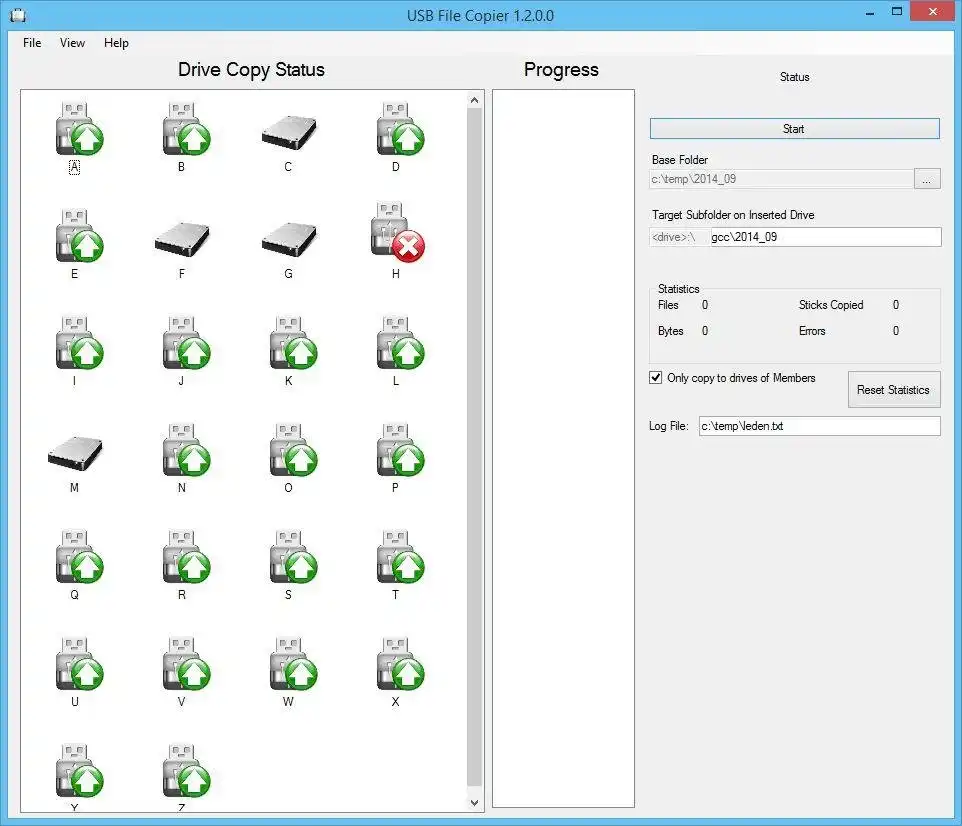Open the Help menu
The width and height of the screenshot is (962, 826).
pos(116,43)
